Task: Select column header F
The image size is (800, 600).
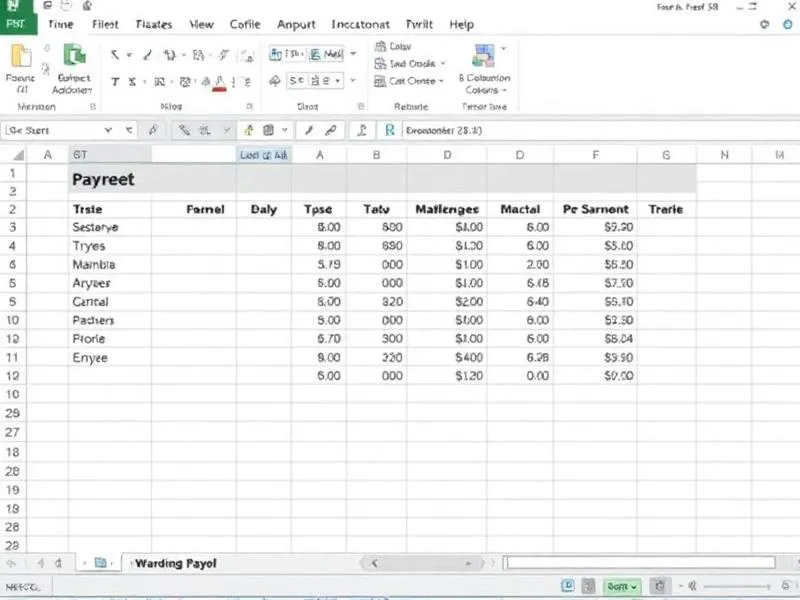Action: [595, 155]
